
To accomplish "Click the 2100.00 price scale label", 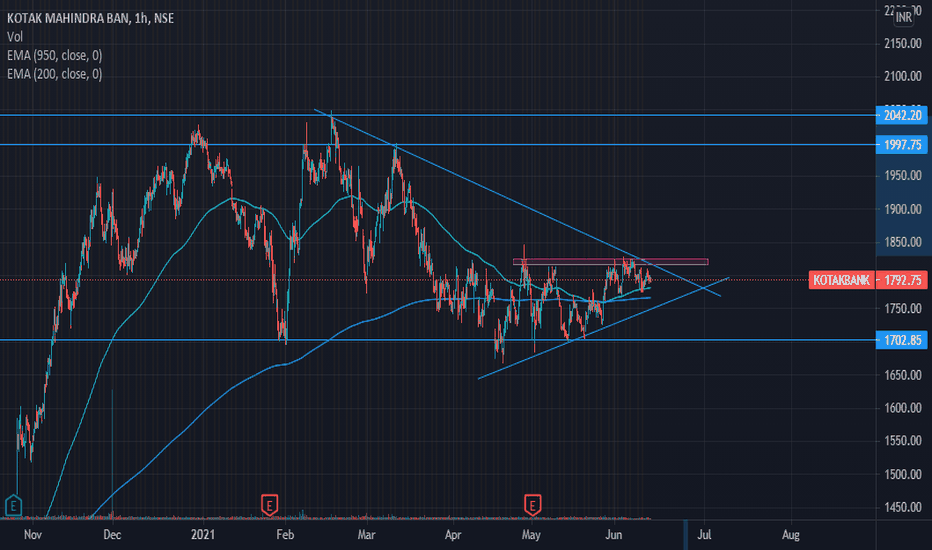I will (x=903, y=76).
